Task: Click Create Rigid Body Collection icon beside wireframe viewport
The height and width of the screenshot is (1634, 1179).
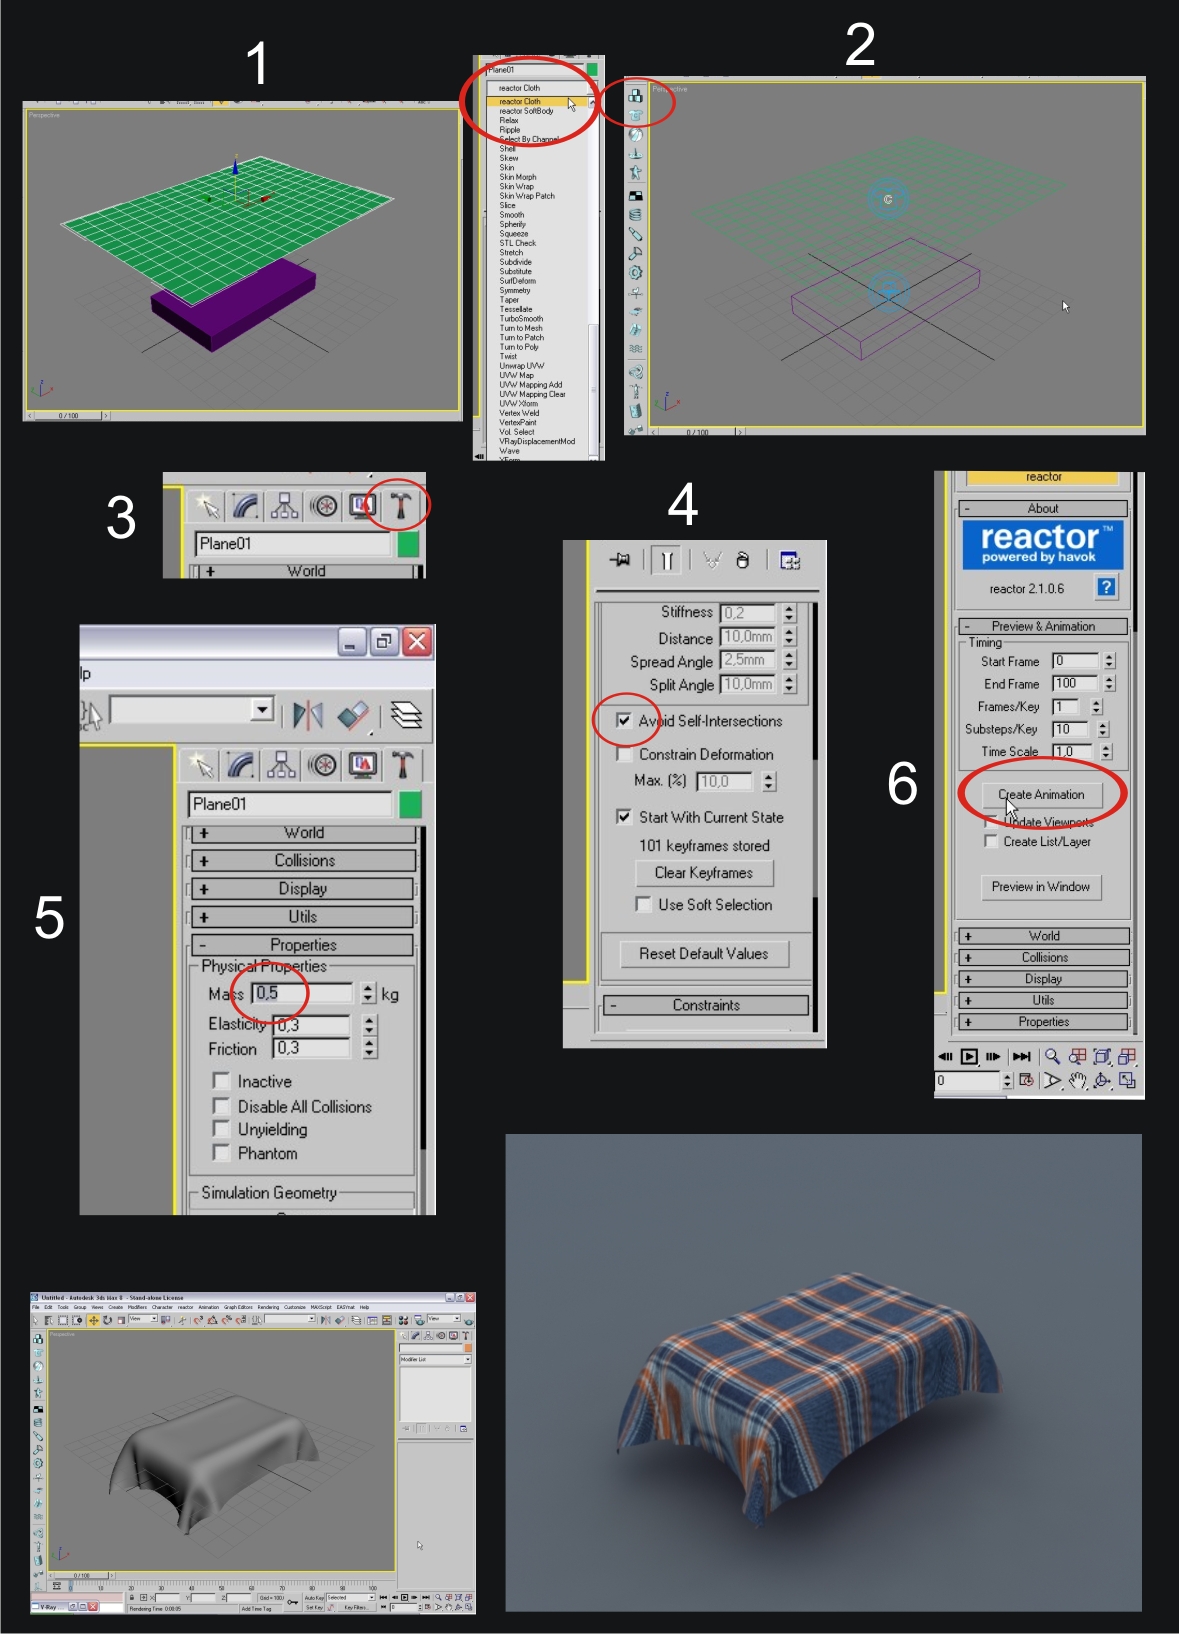Action: (x=635, y=96)
